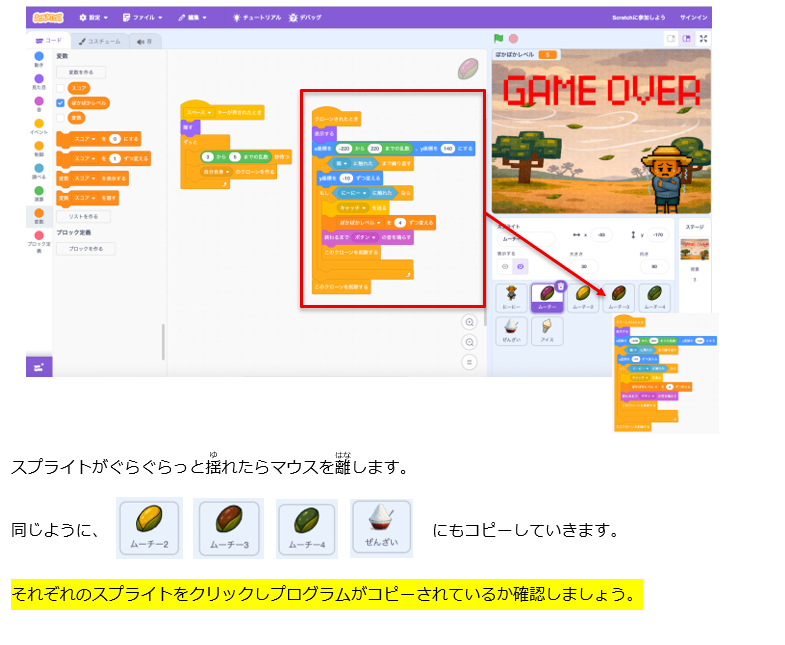Image resolution: width=785 pixels, height=645 pixels.
Task: Zoom in on the code workspace
Action: point(469,322)
